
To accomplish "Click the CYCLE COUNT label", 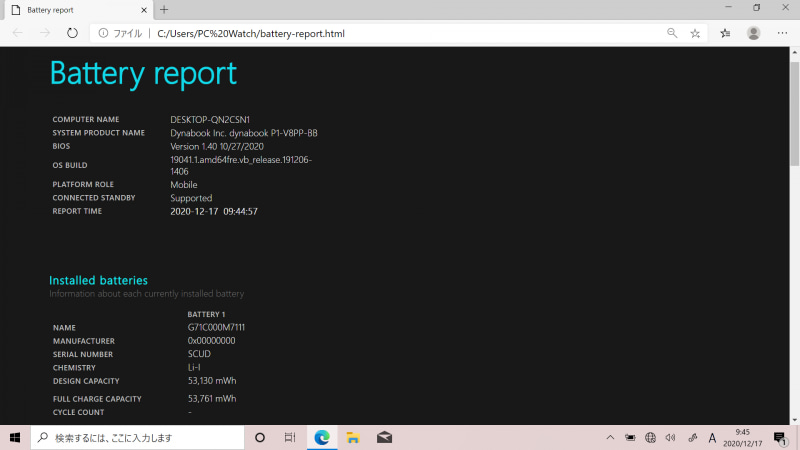I will tap(79, 412).
